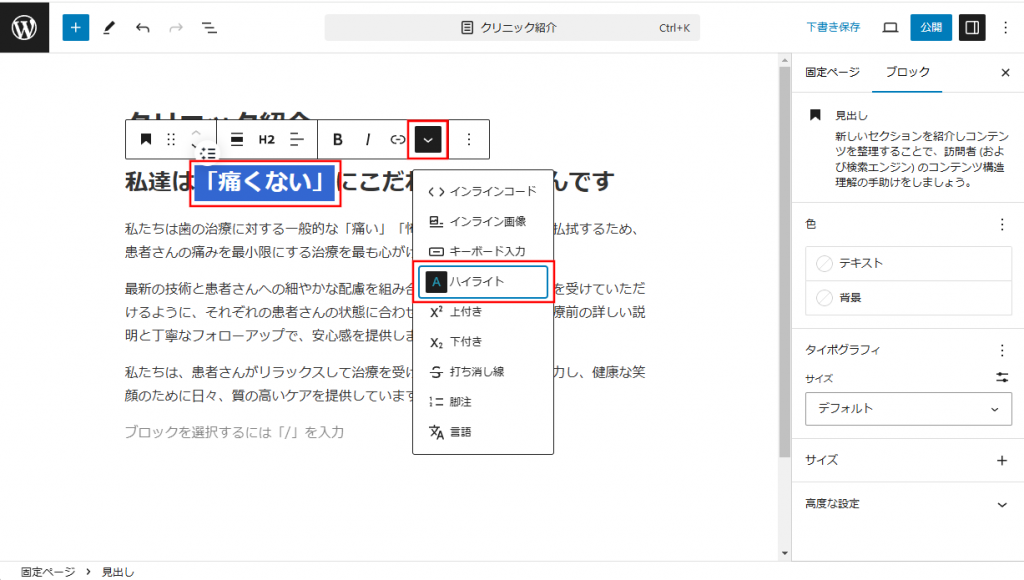1024x580 pixels.
Task: Apply italic formatting in block toolbar
Action: point(367,140)
